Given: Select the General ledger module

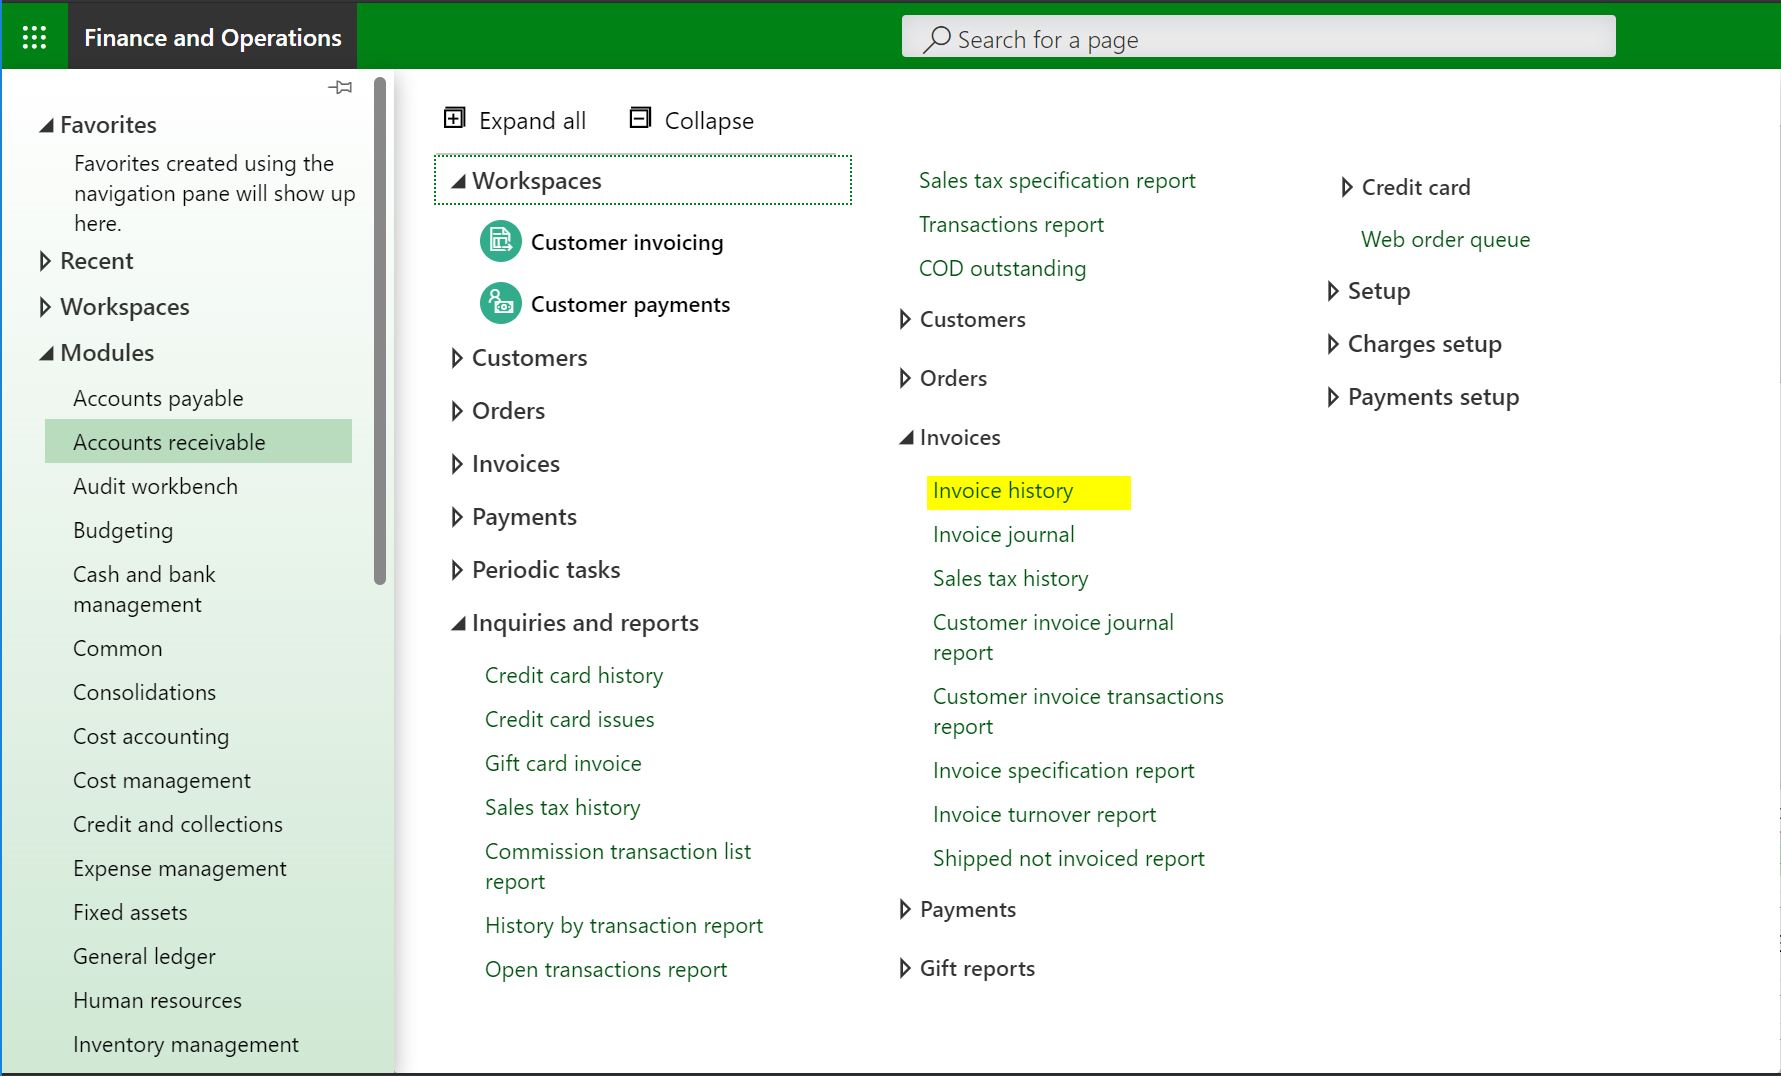Looking at the screenshot, I should tap(144, 956).
